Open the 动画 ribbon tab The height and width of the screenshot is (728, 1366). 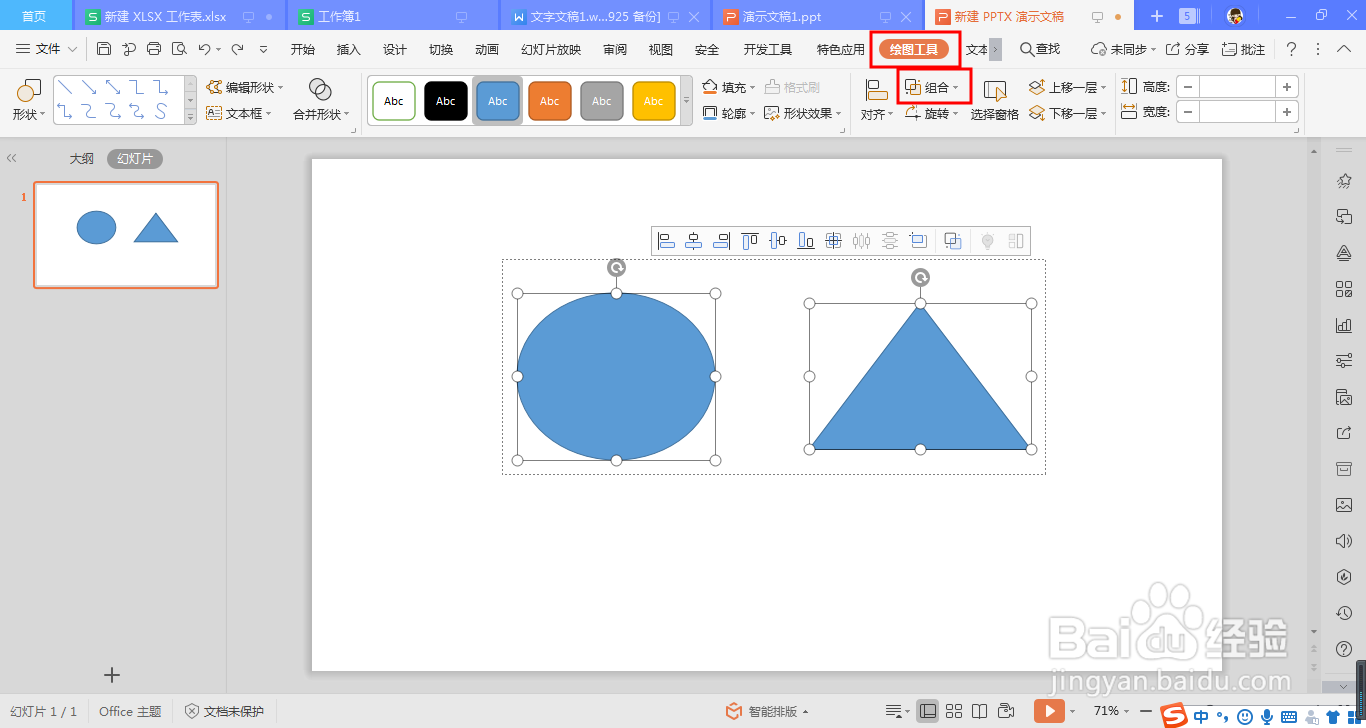[x=487, y=49]
